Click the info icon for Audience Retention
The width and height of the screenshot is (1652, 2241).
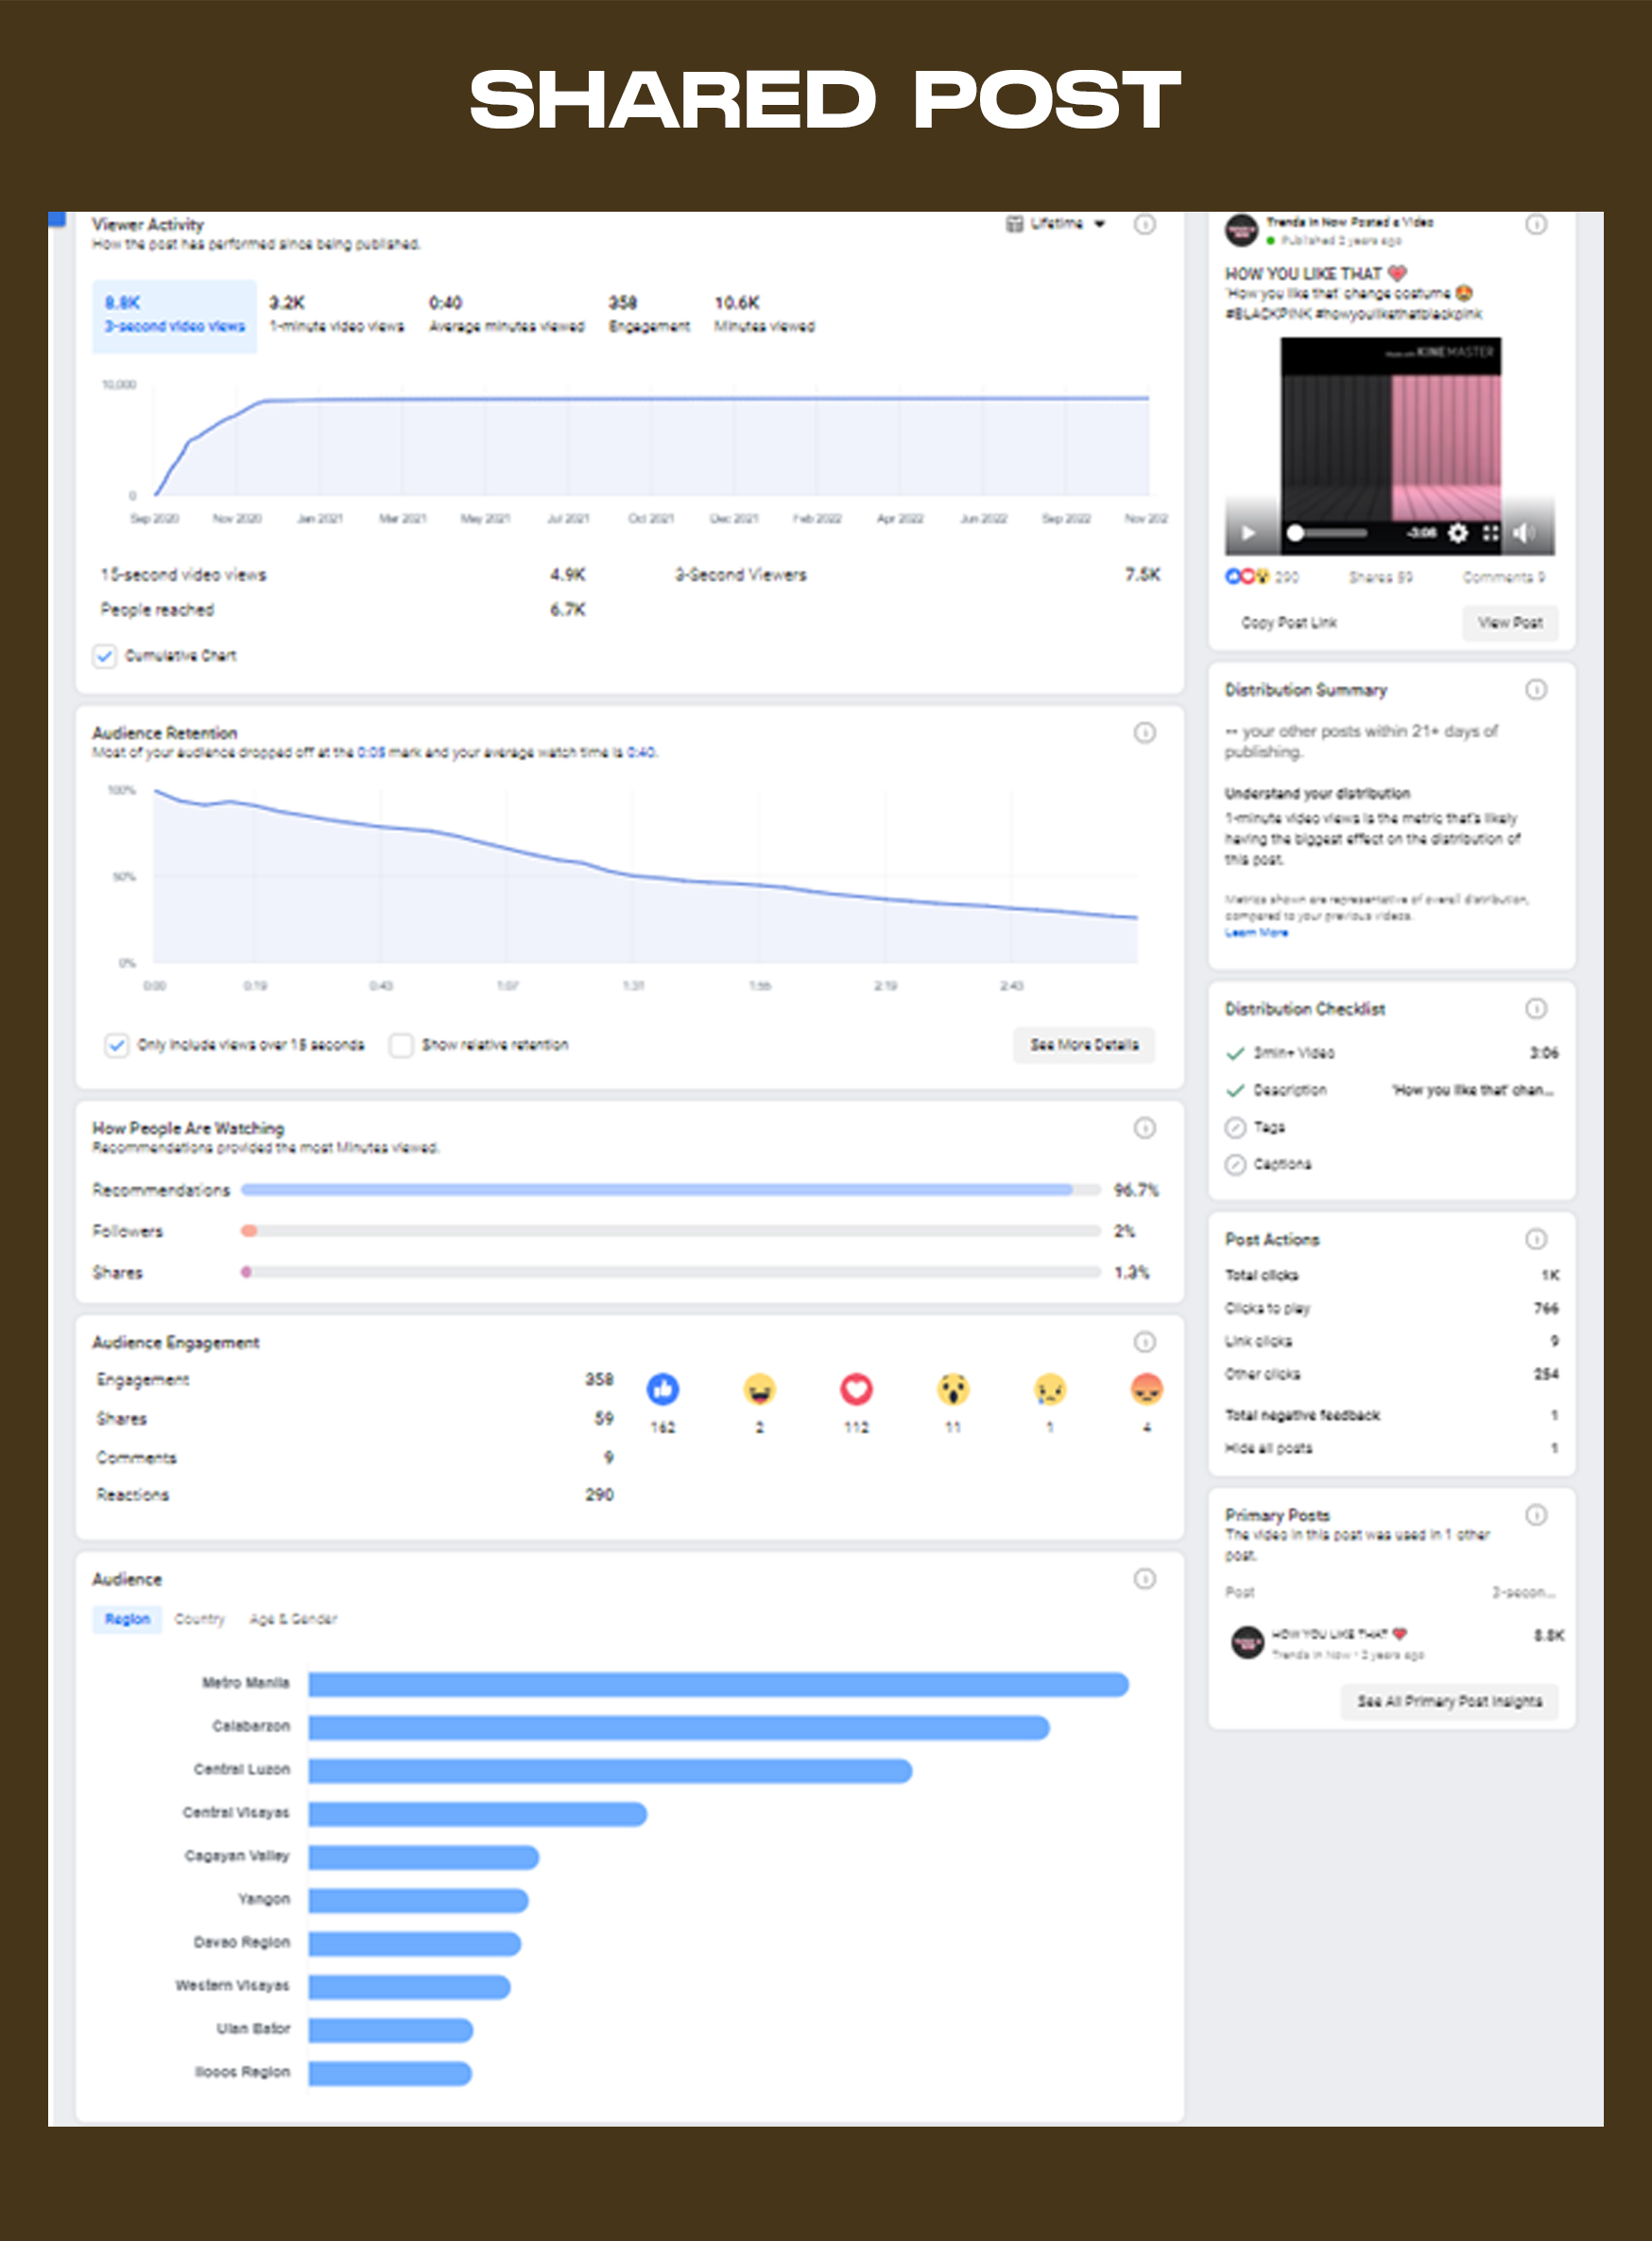tap(1144, 733)
